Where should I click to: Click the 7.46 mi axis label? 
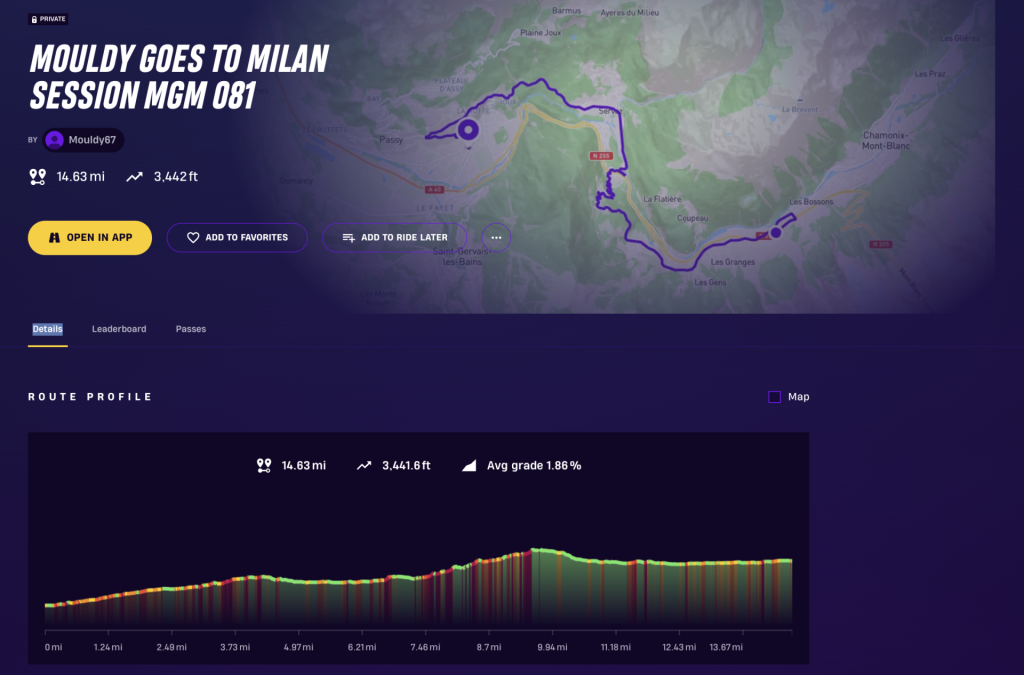[425, 647]
